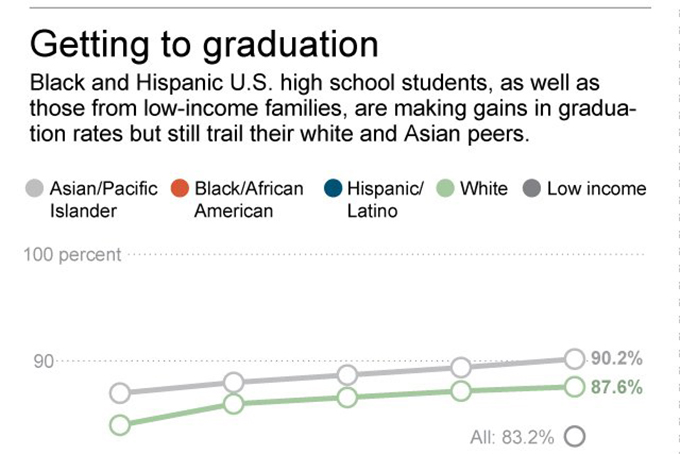The width and height of the screenshot is (680, 454).
Task: Click the "Getting to graduation" chart title
Action: point(205,44)
